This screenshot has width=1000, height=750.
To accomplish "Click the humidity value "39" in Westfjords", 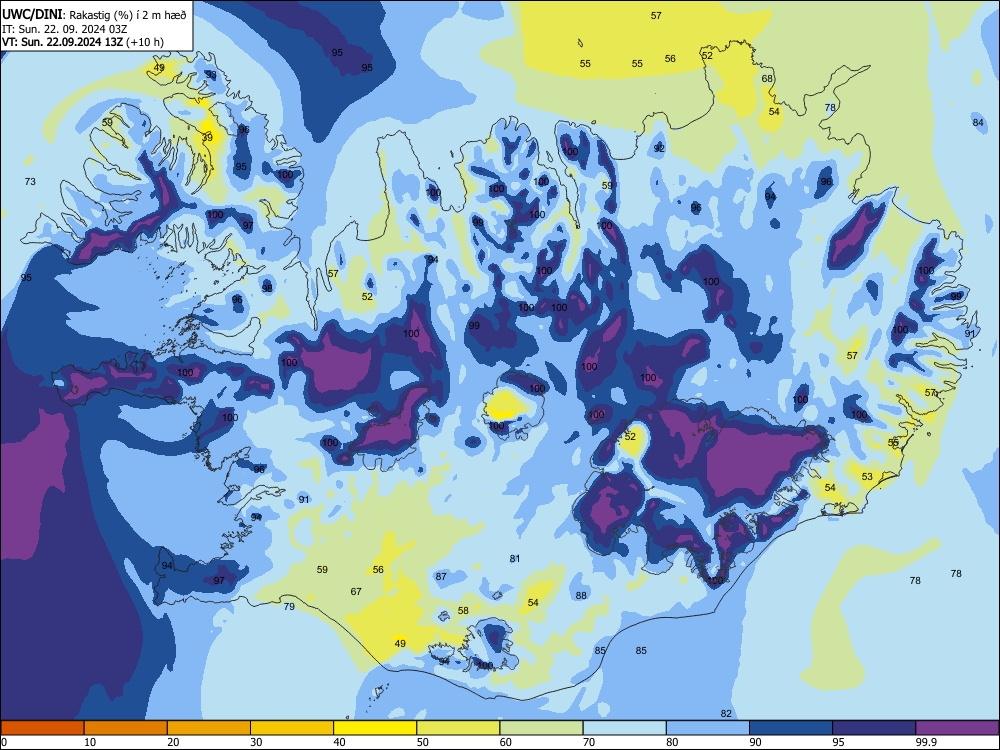I will (x=207, y=137).
